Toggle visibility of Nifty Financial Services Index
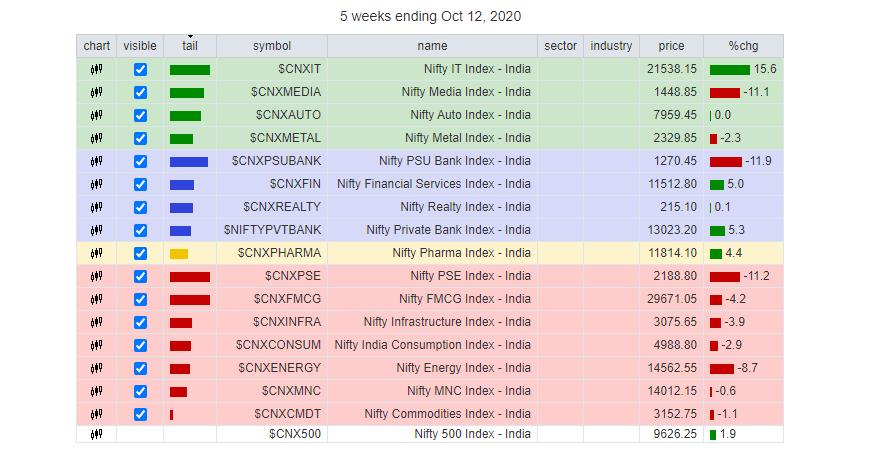Viewport: 881px width, 457px height. click(140, 184)
